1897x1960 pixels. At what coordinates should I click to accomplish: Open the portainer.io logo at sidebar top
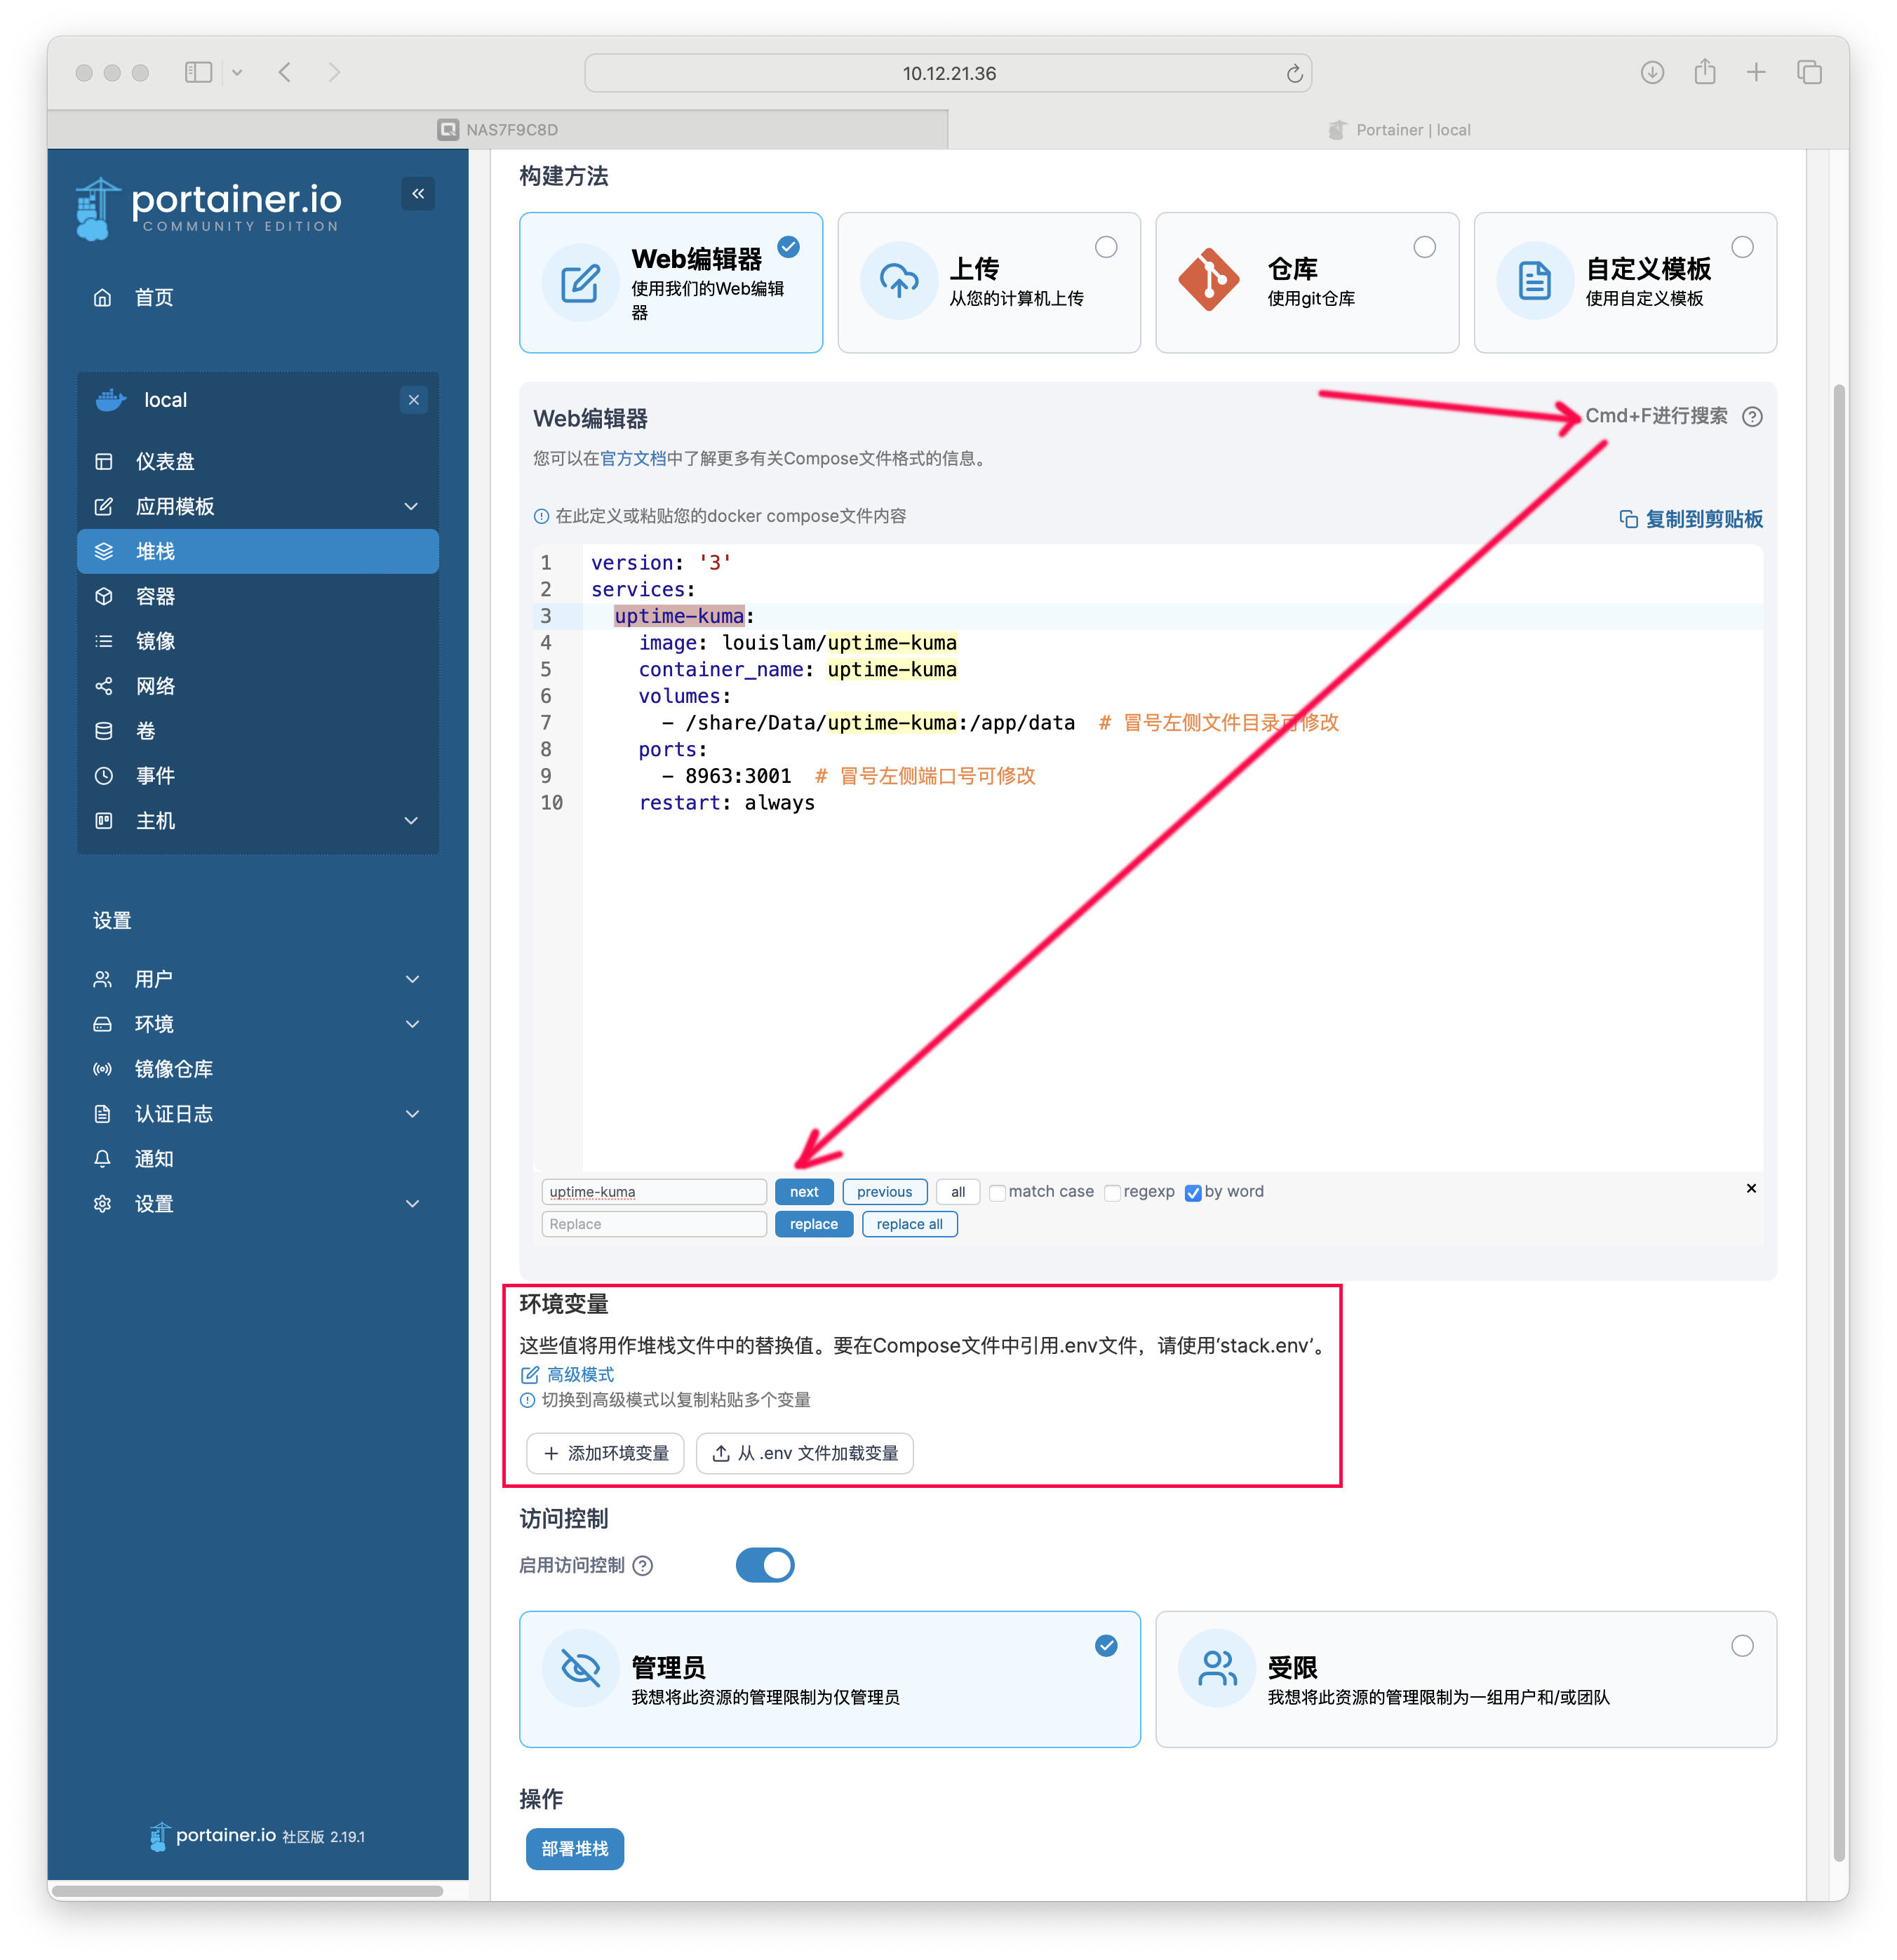pyautogui.click(x=209, y=208)
